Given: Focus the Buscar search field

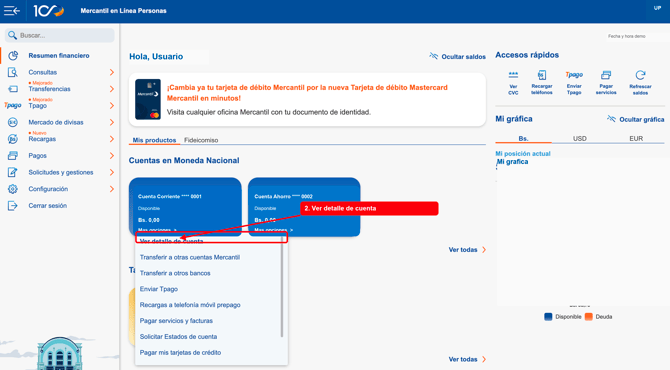Looking at the screenshot, I should click(x=60, y=35).
